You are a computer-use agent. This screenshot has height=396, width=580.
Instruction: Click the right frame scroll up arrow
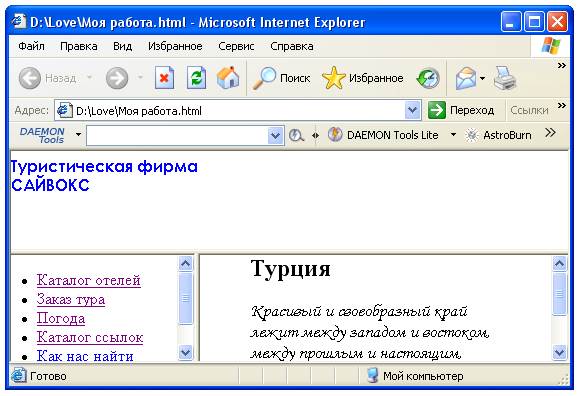pyautogui.click(x=559, y=263)
